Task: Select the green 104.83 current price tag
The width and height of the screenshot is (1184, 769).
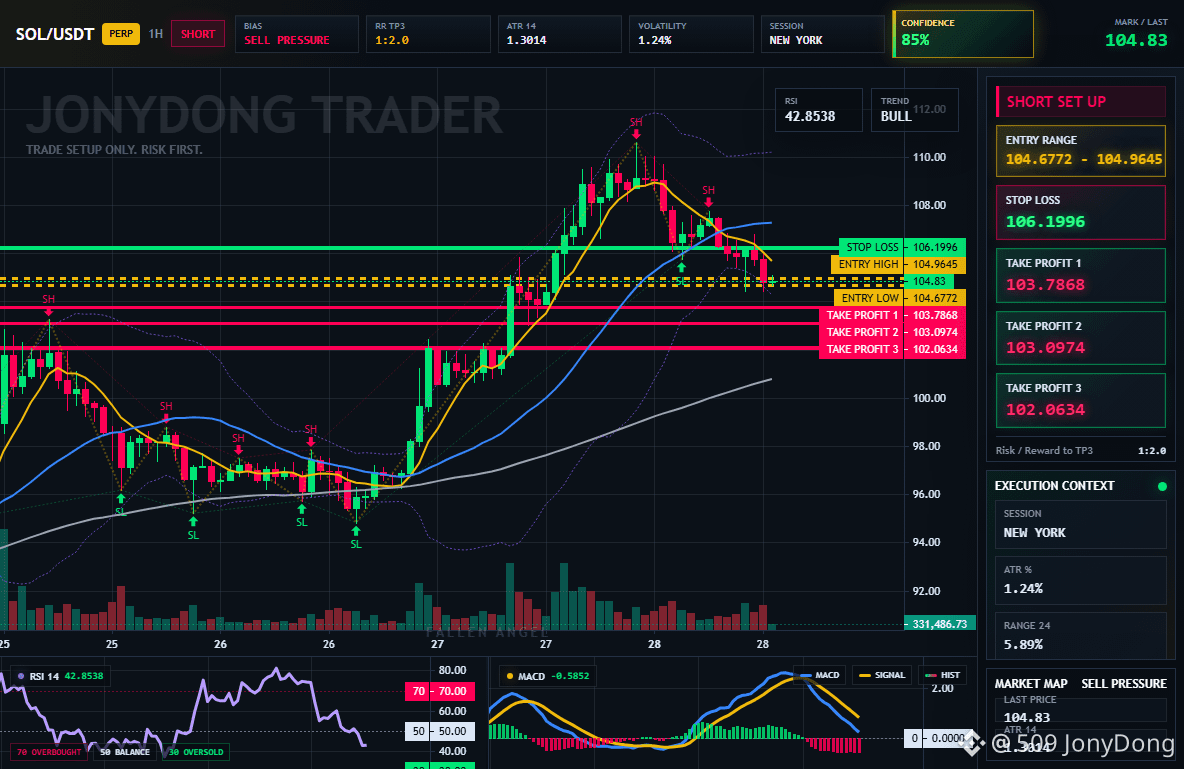Action: tap(929, 281)
